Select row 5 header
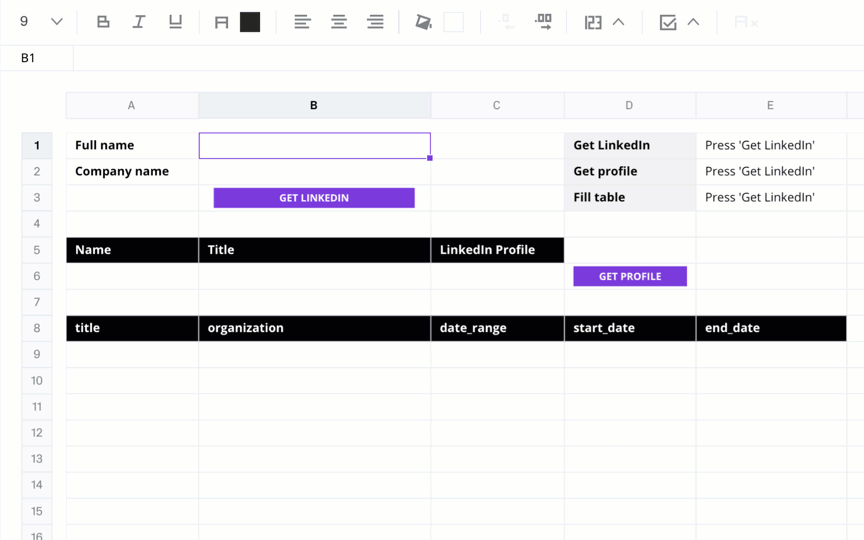Image resolution: width=864 pixels, height=540 pixels. point(37,250)
